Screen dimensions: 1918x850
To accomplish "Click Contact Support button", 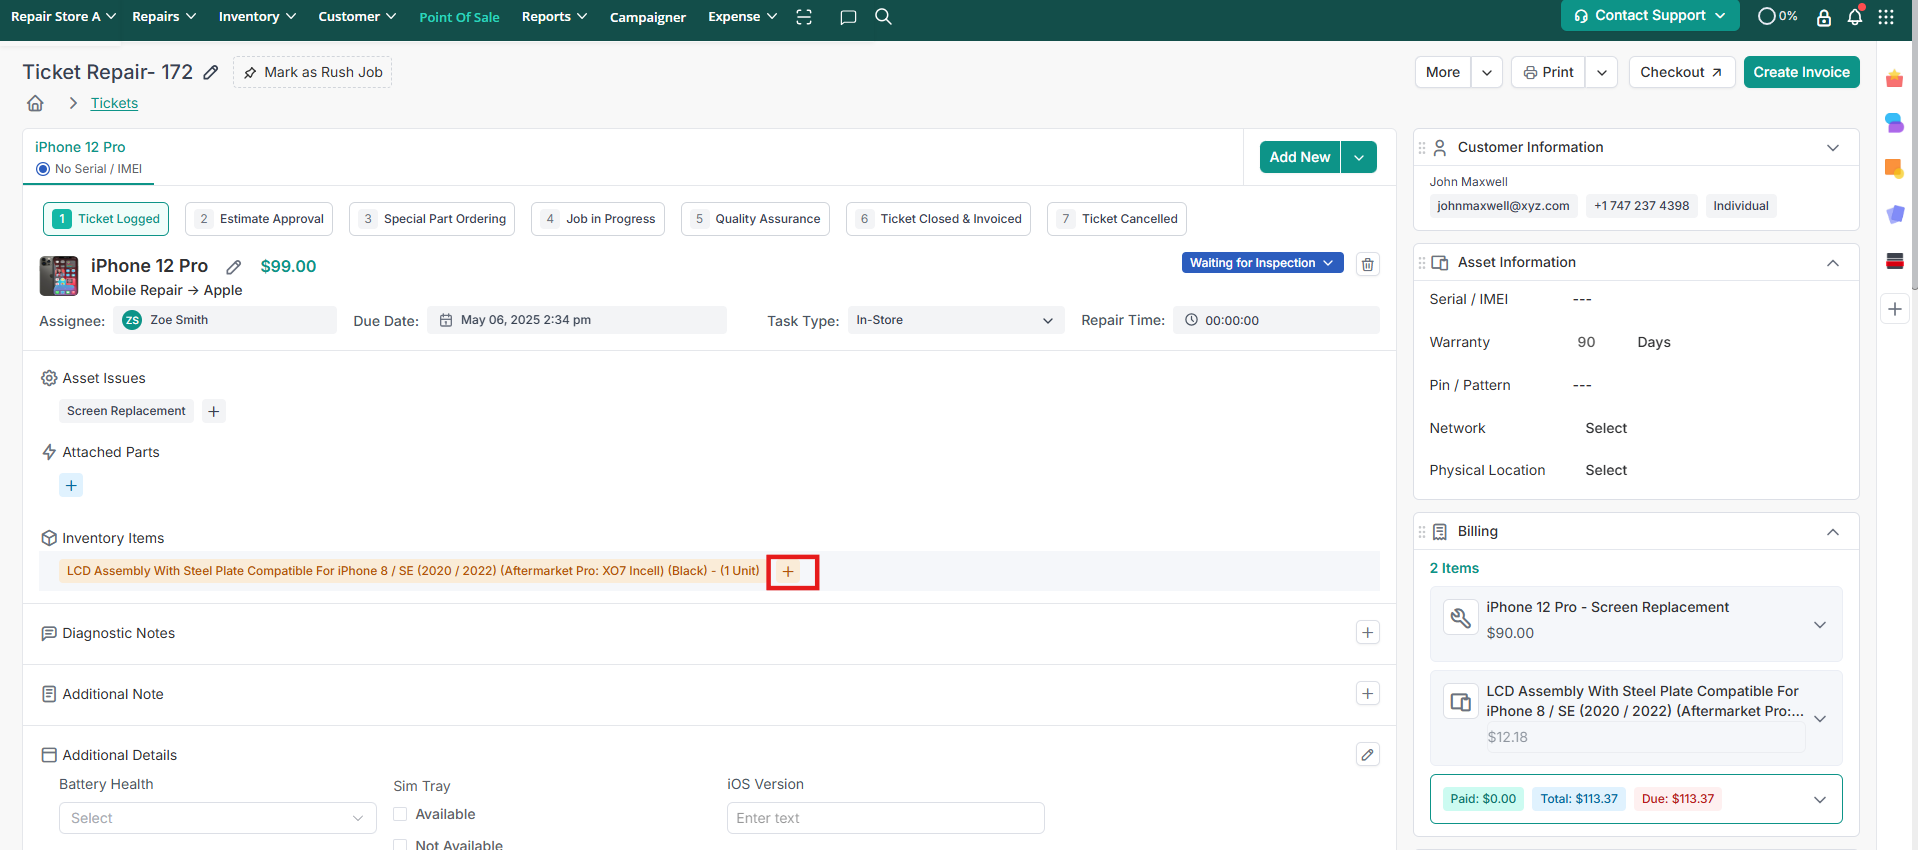I will tap(1650, 16).
